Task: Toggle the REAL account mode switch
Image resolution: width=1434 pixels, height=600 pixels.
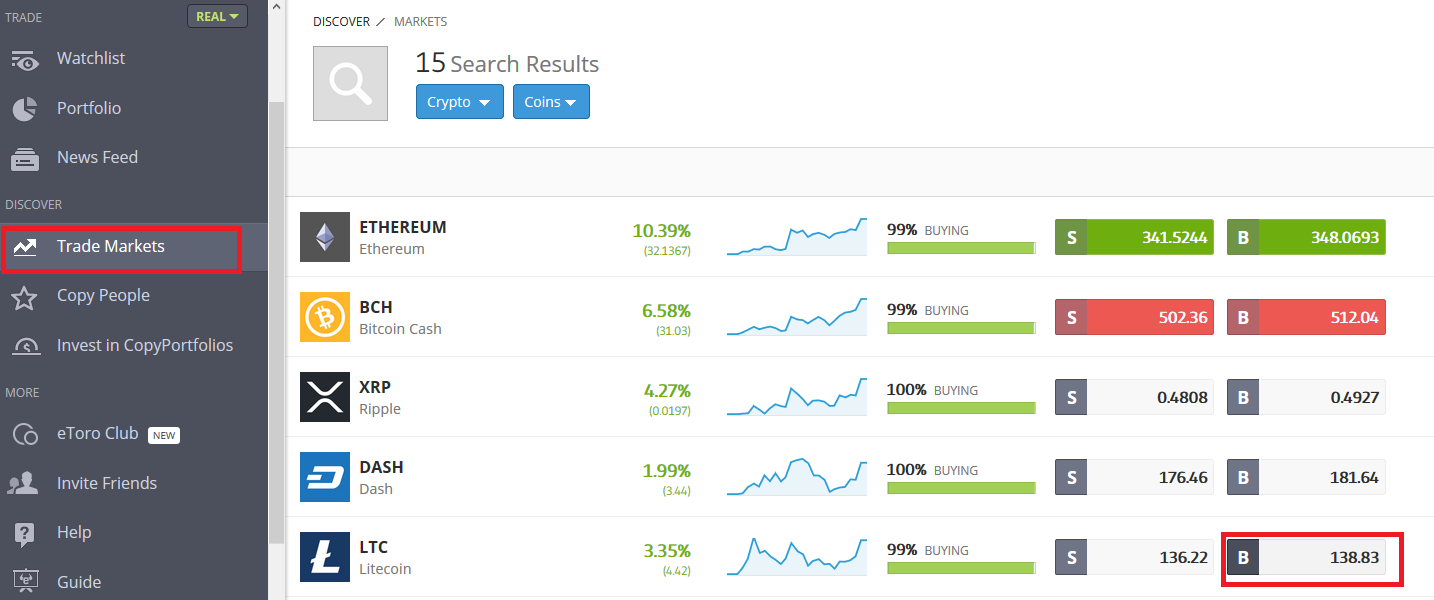Action: pos(217,16)
